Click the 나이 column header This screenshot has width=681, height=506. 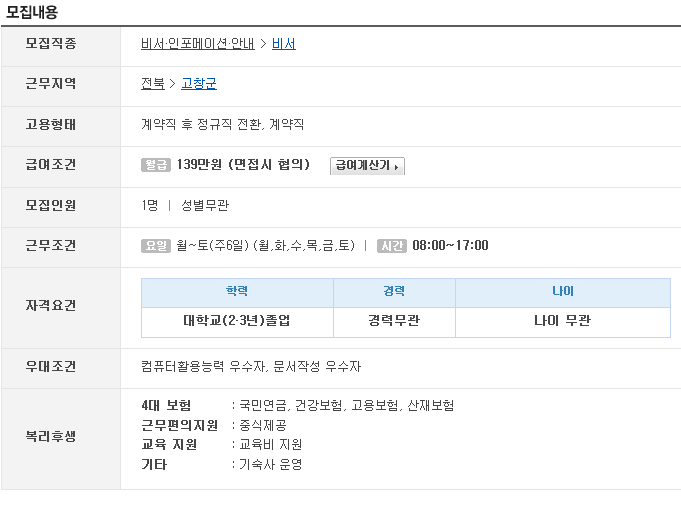563,292
